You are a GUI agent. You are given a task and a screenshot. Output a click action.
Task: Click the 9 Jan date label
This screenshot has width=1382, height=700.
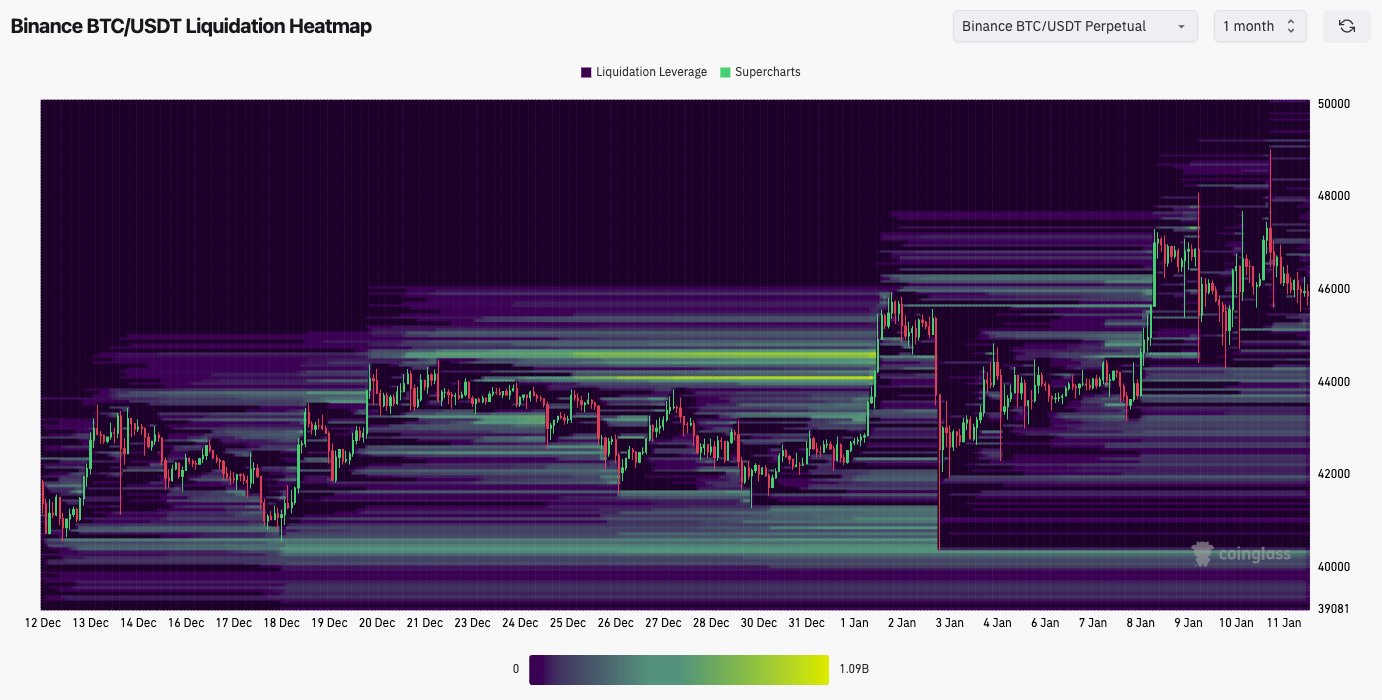1188,623
